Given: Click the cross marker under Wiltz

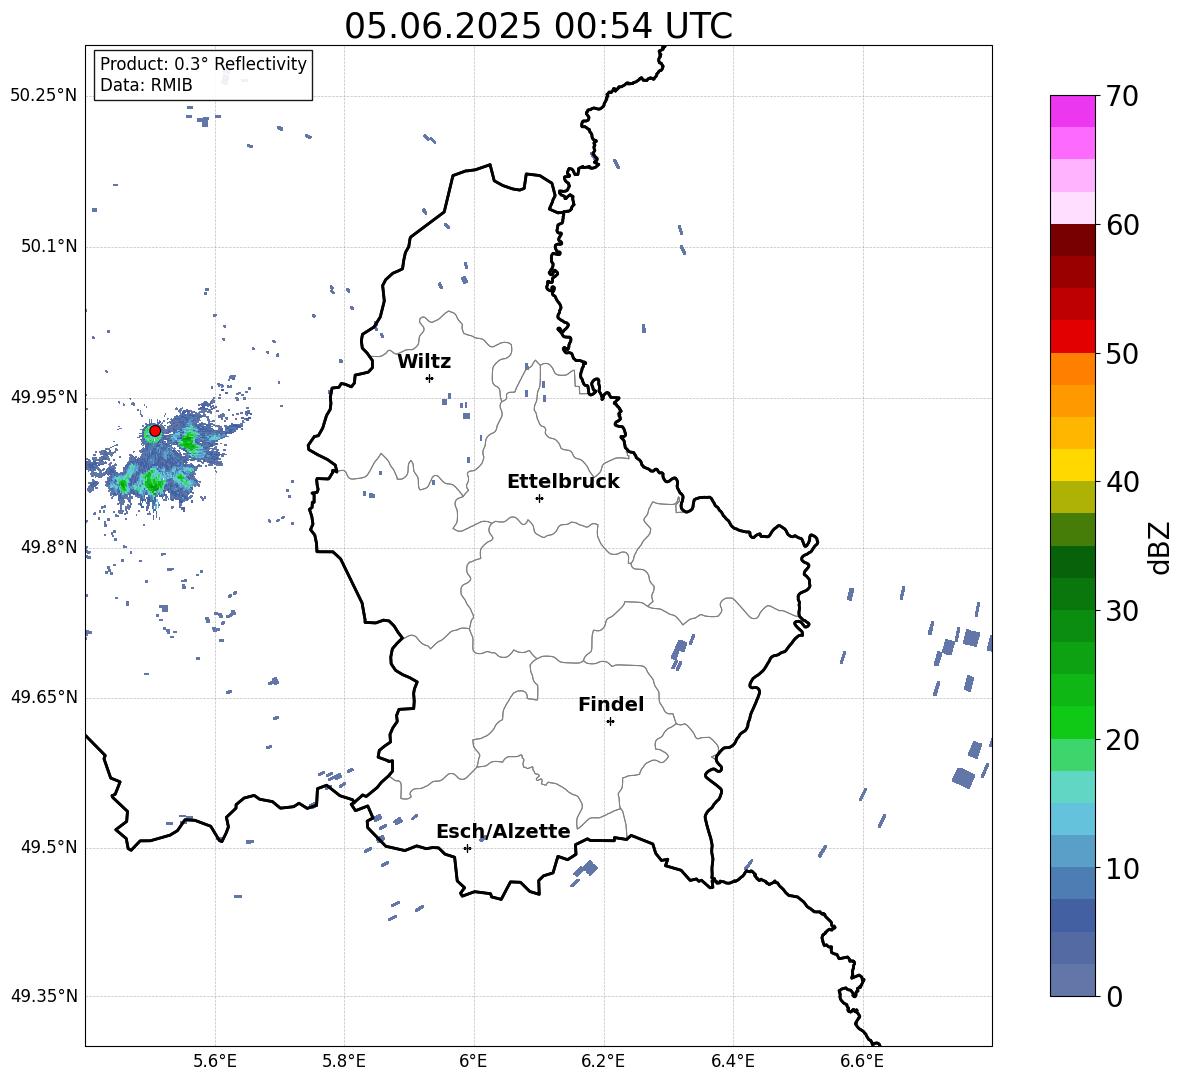Looking at the screenshot, I should pyautogui.click(x=429, y=378).
